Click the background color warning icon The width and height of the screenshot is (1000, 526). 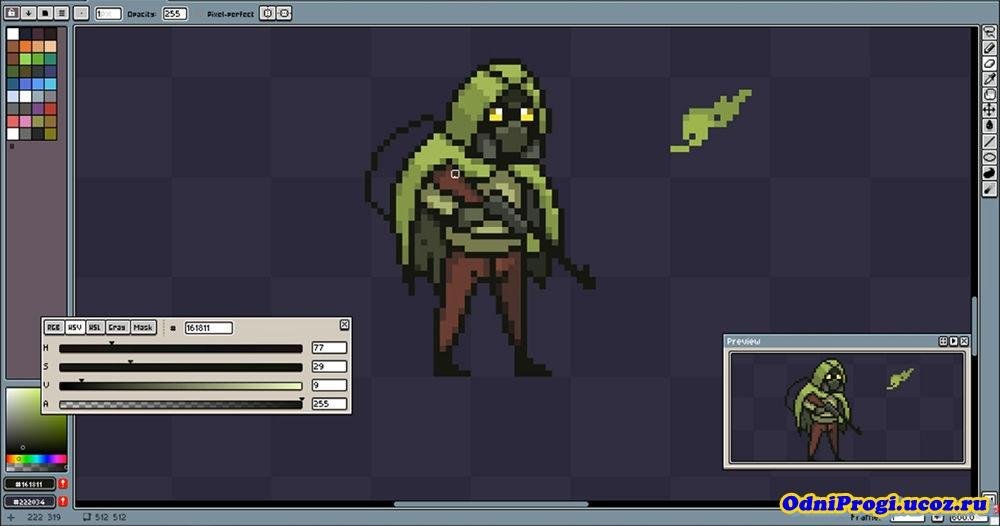[x=62, y=502]
